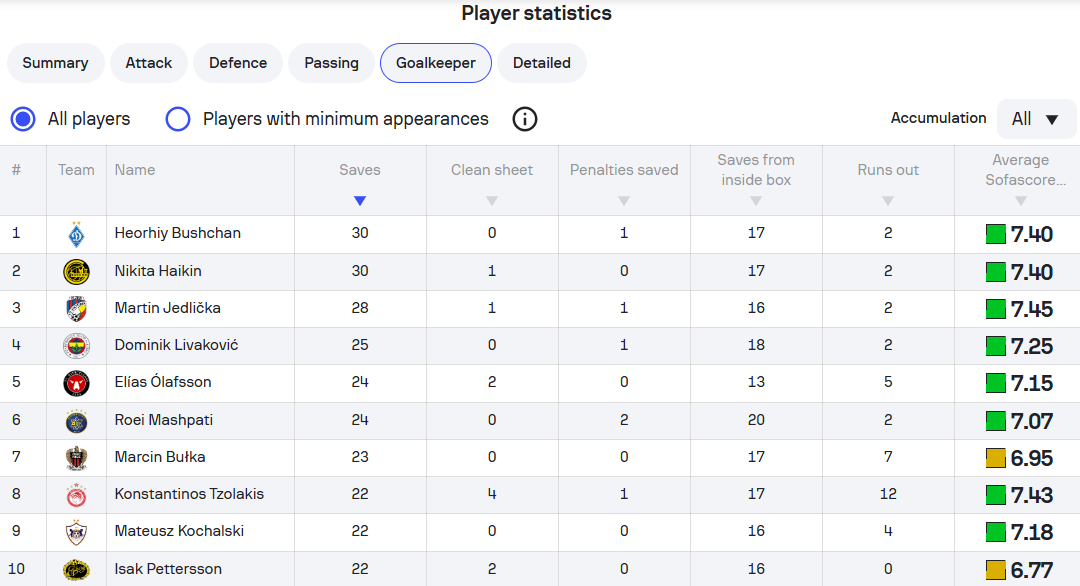Click Marcin Bułka's club badge

coord(76,457)
